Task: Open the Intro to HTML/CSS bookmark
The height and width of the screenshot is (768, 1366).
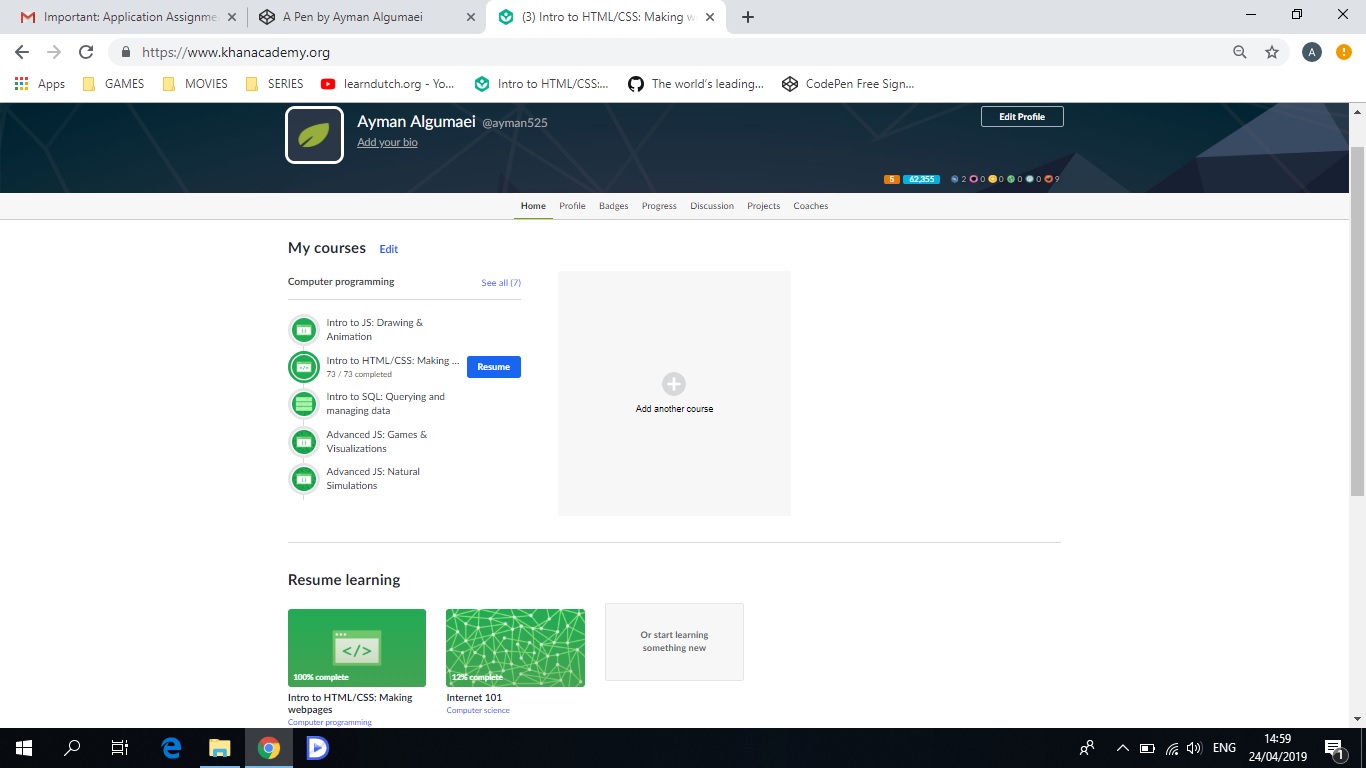Action: tap(541, 84)
